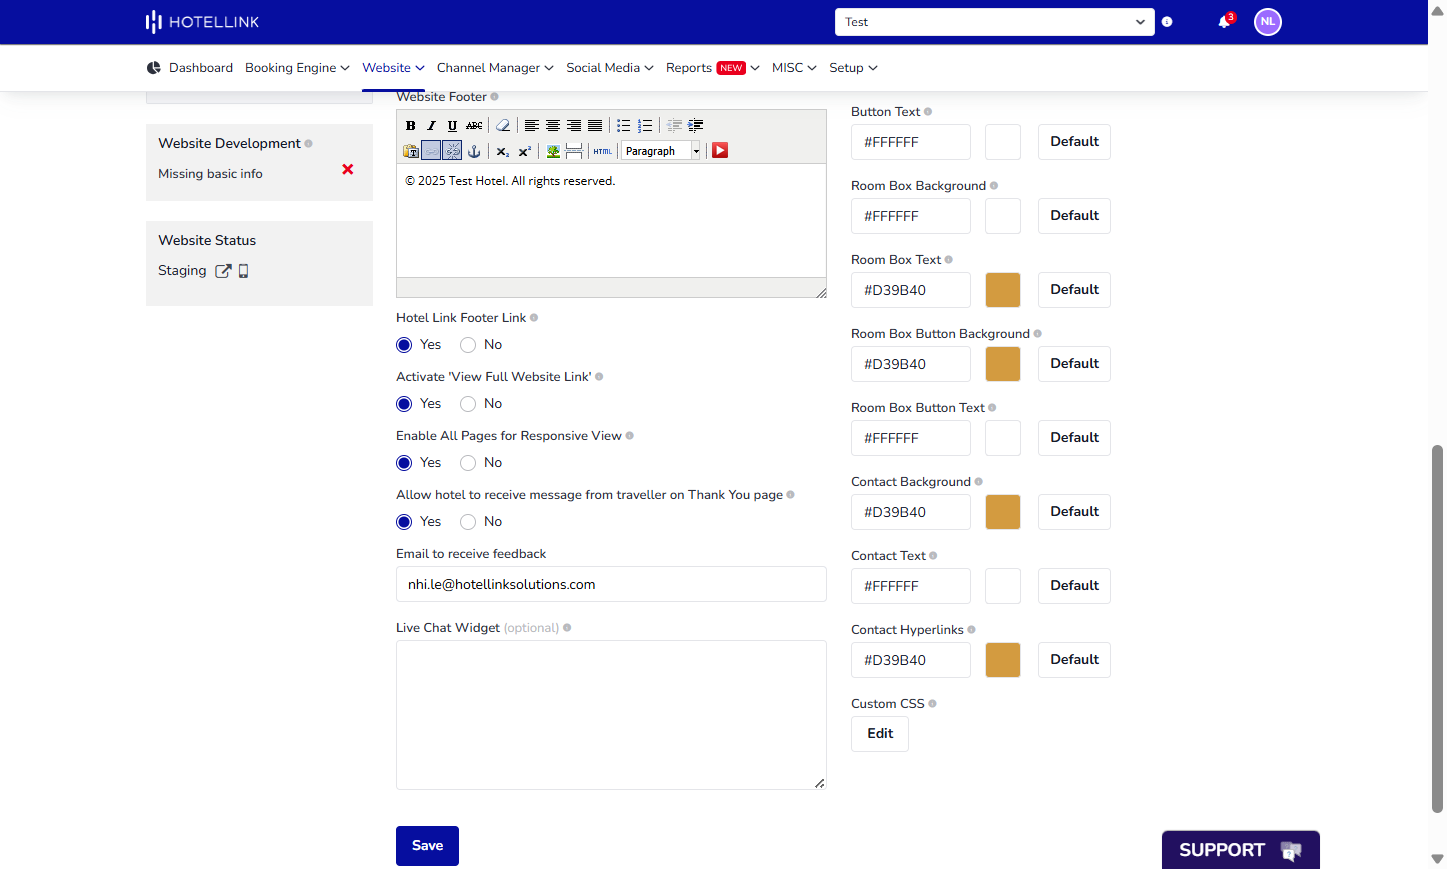
Task: Insert a bulleted list
Action: (x=624, y=126)
